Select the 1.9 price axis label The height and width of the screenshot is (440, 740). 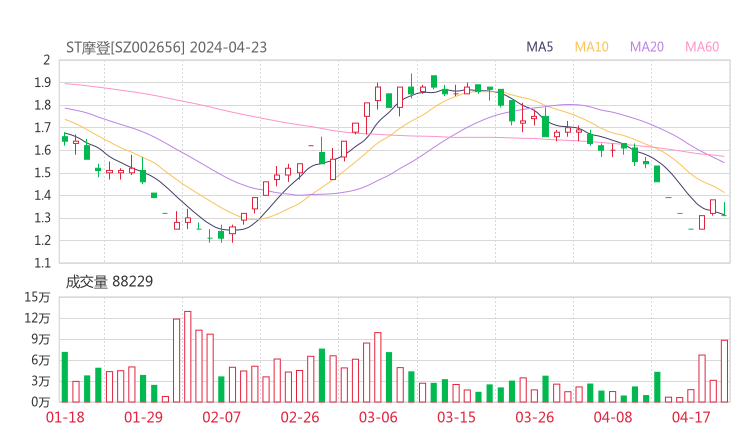42,83
